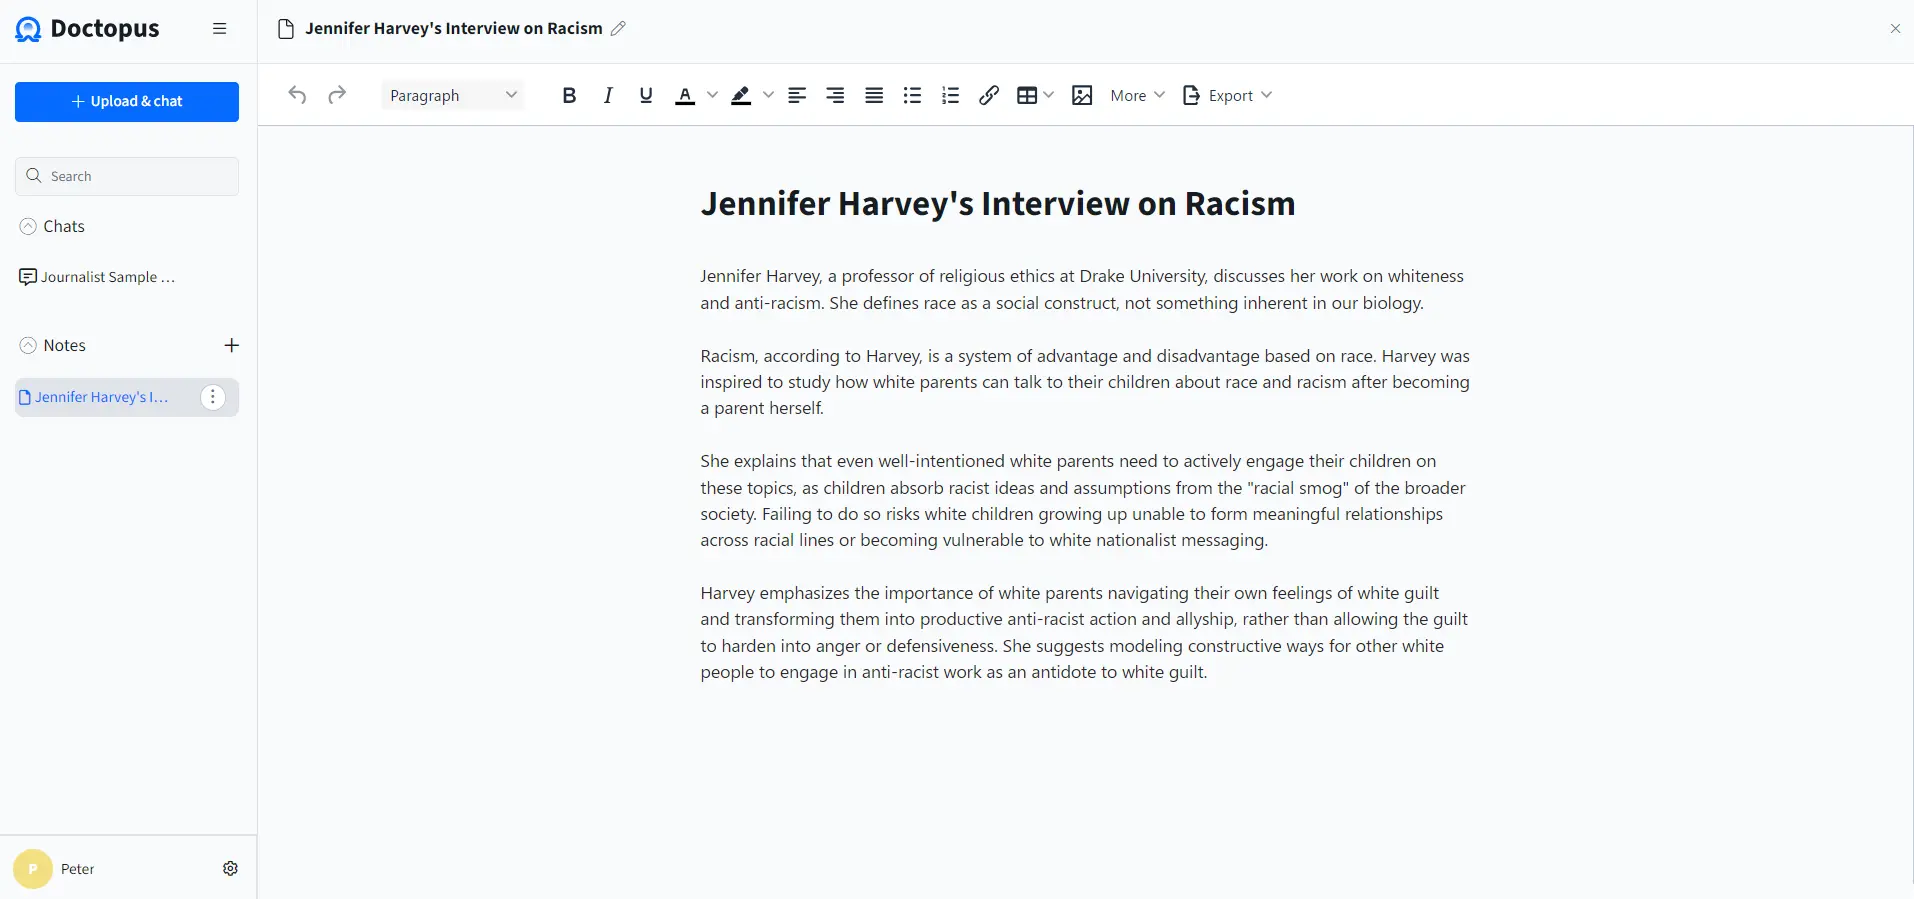This screenshot has height=899, width=1914.
Task: Undo the last edit
Action: click(x=297, y=95)
